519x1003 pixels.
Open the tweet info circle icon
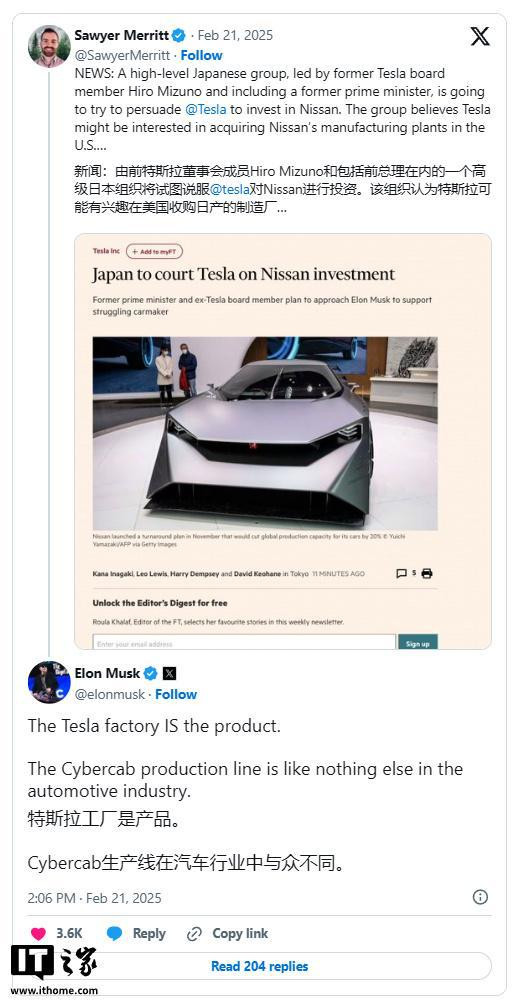click(x=480, y=897)
